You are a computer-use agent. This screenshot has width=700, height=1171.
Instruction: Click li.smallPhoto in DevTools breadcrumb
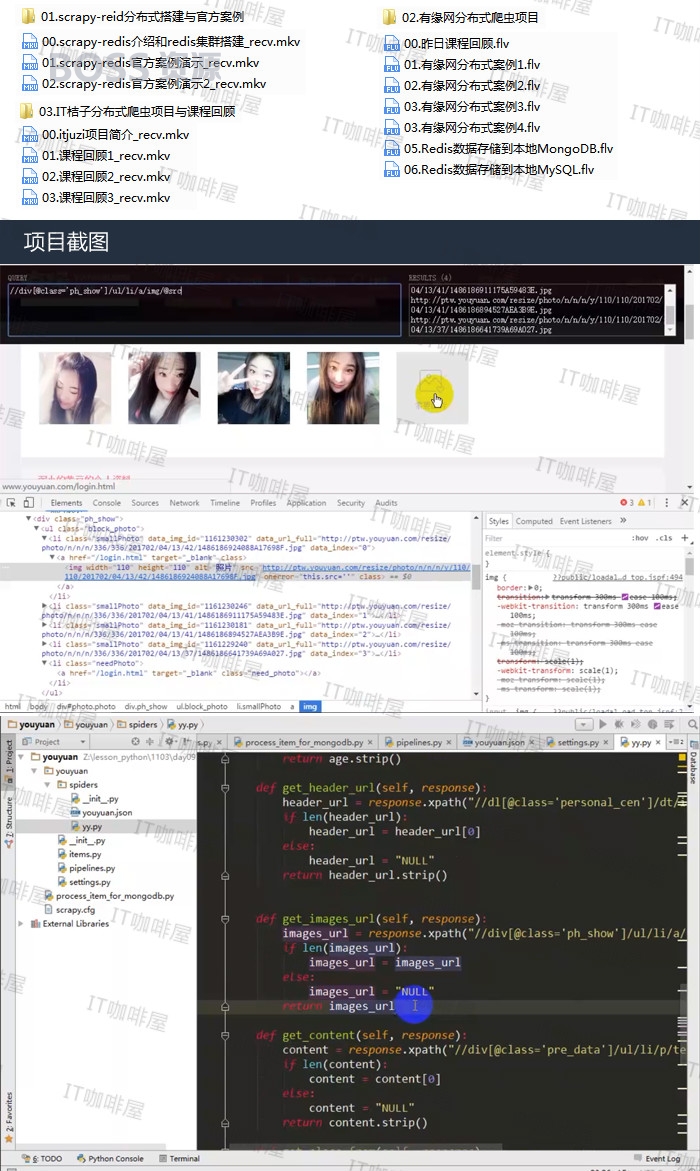click(x=258, y=706)
